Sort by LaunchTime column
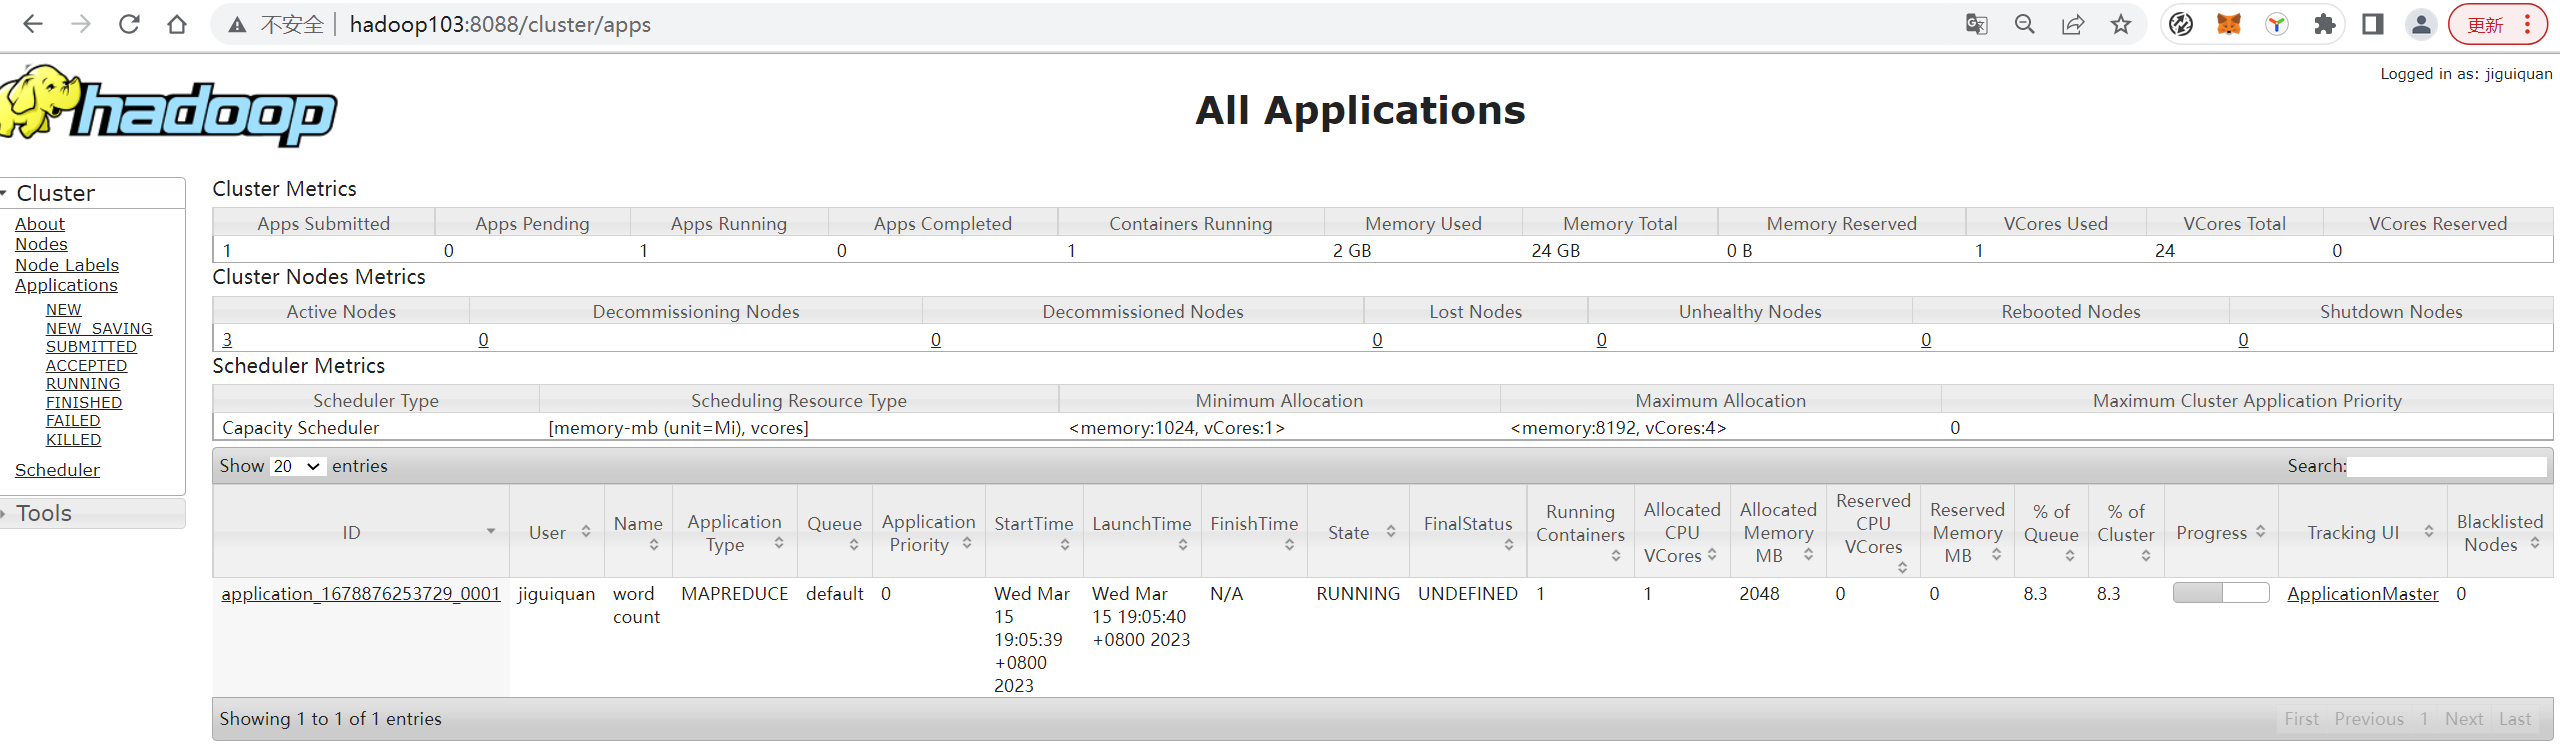The height and width of the screenshot is (747, 2560). [x=1183, y=545]
